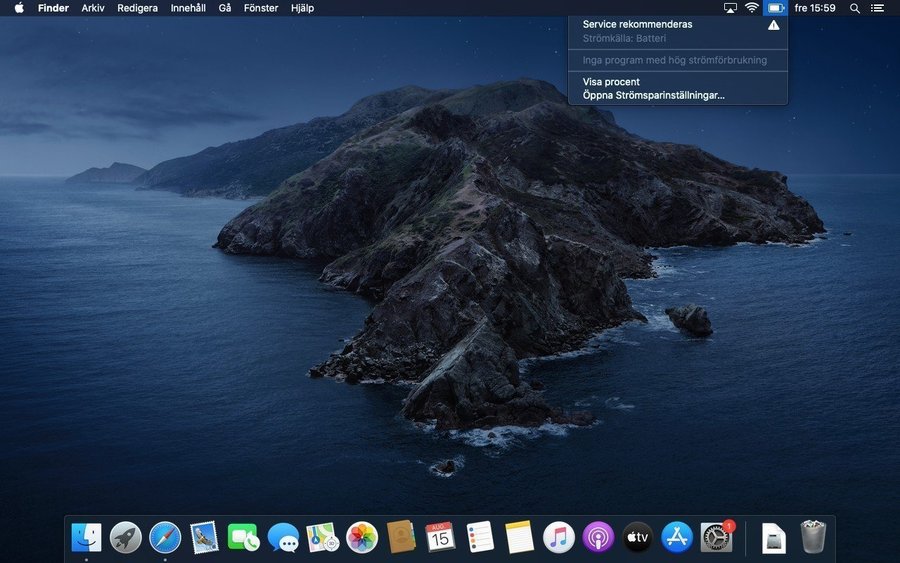Launch Podcasts from the Dock
The width and height of the screenshot is (900, 563).
pyautogui.click(x=598, y=537)
